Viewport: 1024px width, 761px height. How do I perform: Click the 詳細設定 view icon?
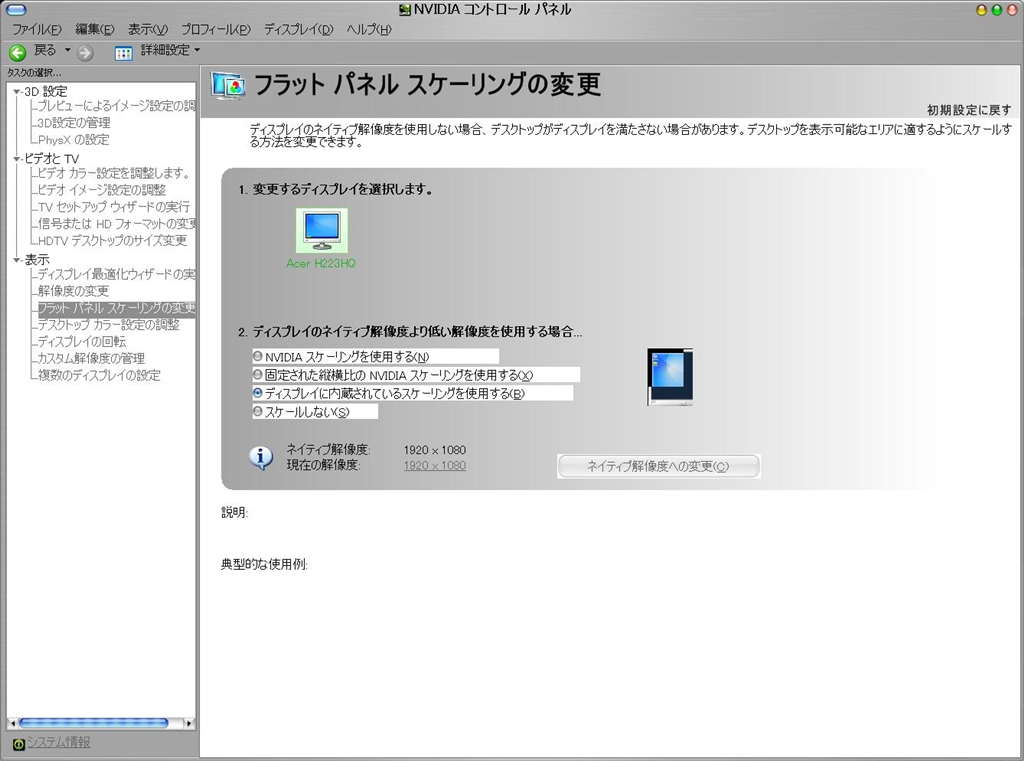[x=123, y=53]
